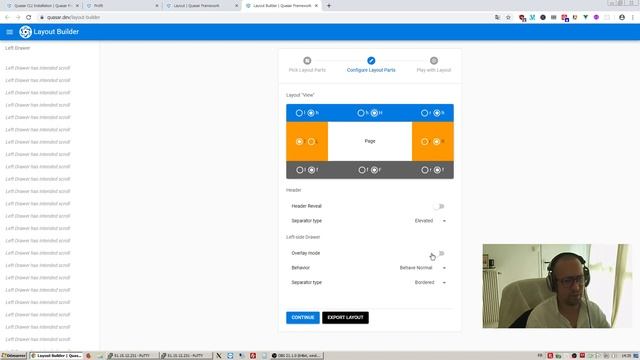Click the EXPORT LAYOUT button
The width and height of the screenshot is (640, 360).
[345, 318]
